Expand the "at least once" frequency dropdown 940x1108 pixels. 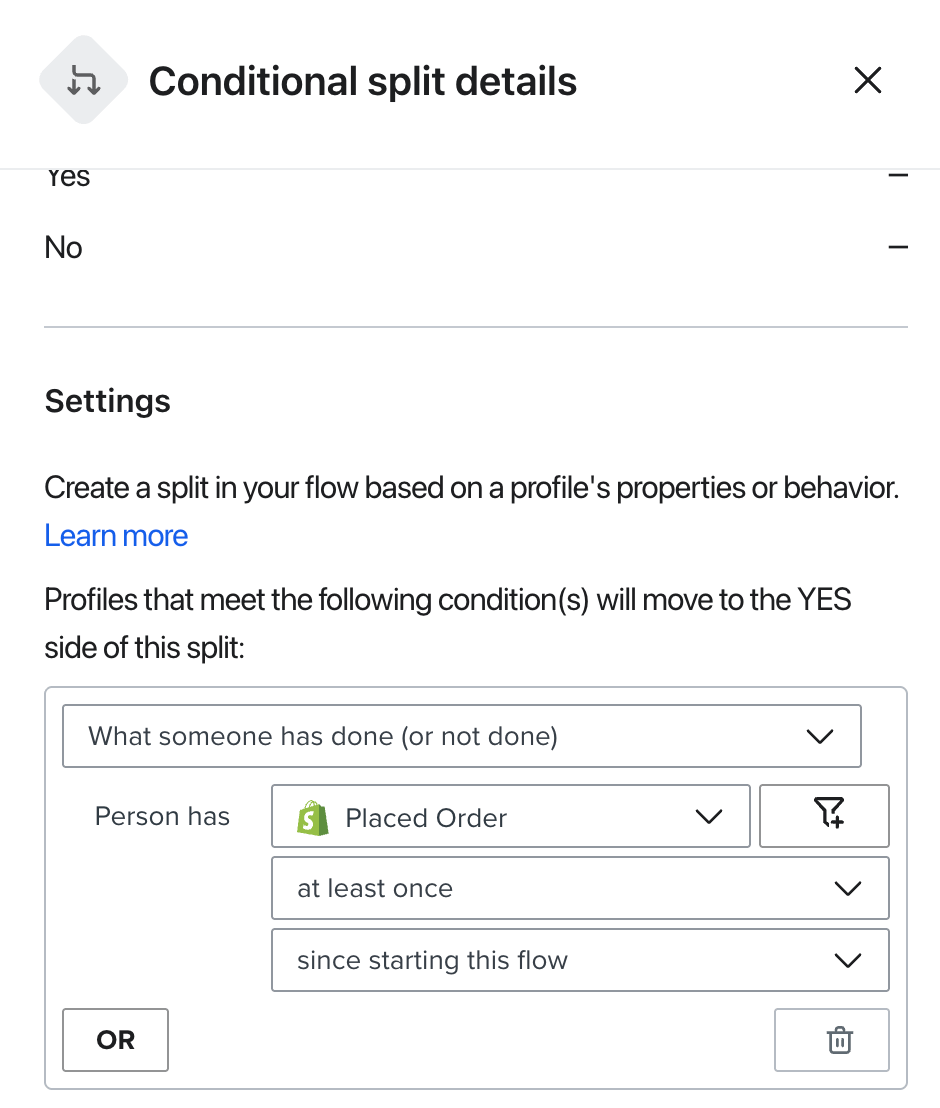coord(580,888)
